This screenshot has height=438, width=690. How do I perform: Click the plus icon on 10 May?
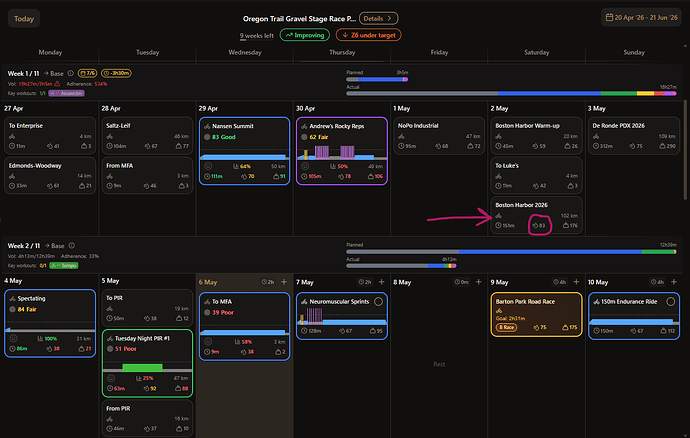click(x=674, y=282)
